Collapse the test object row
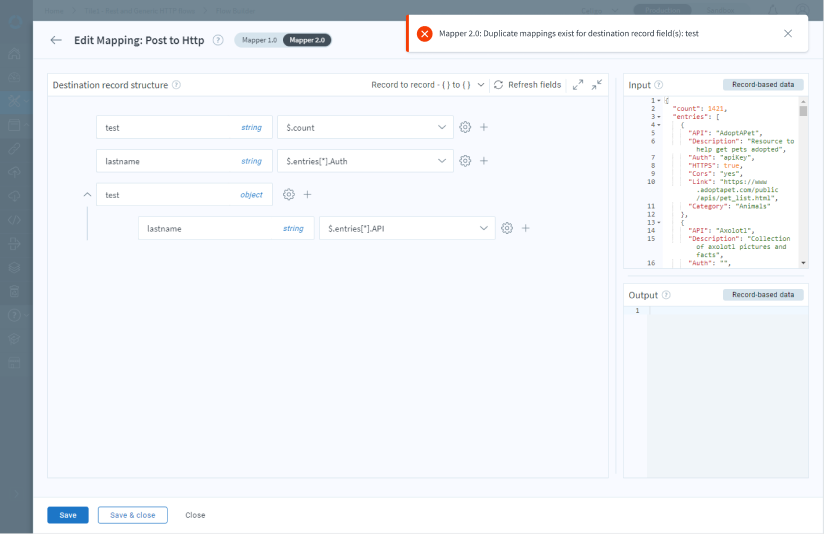 click(x=87, y=195)
